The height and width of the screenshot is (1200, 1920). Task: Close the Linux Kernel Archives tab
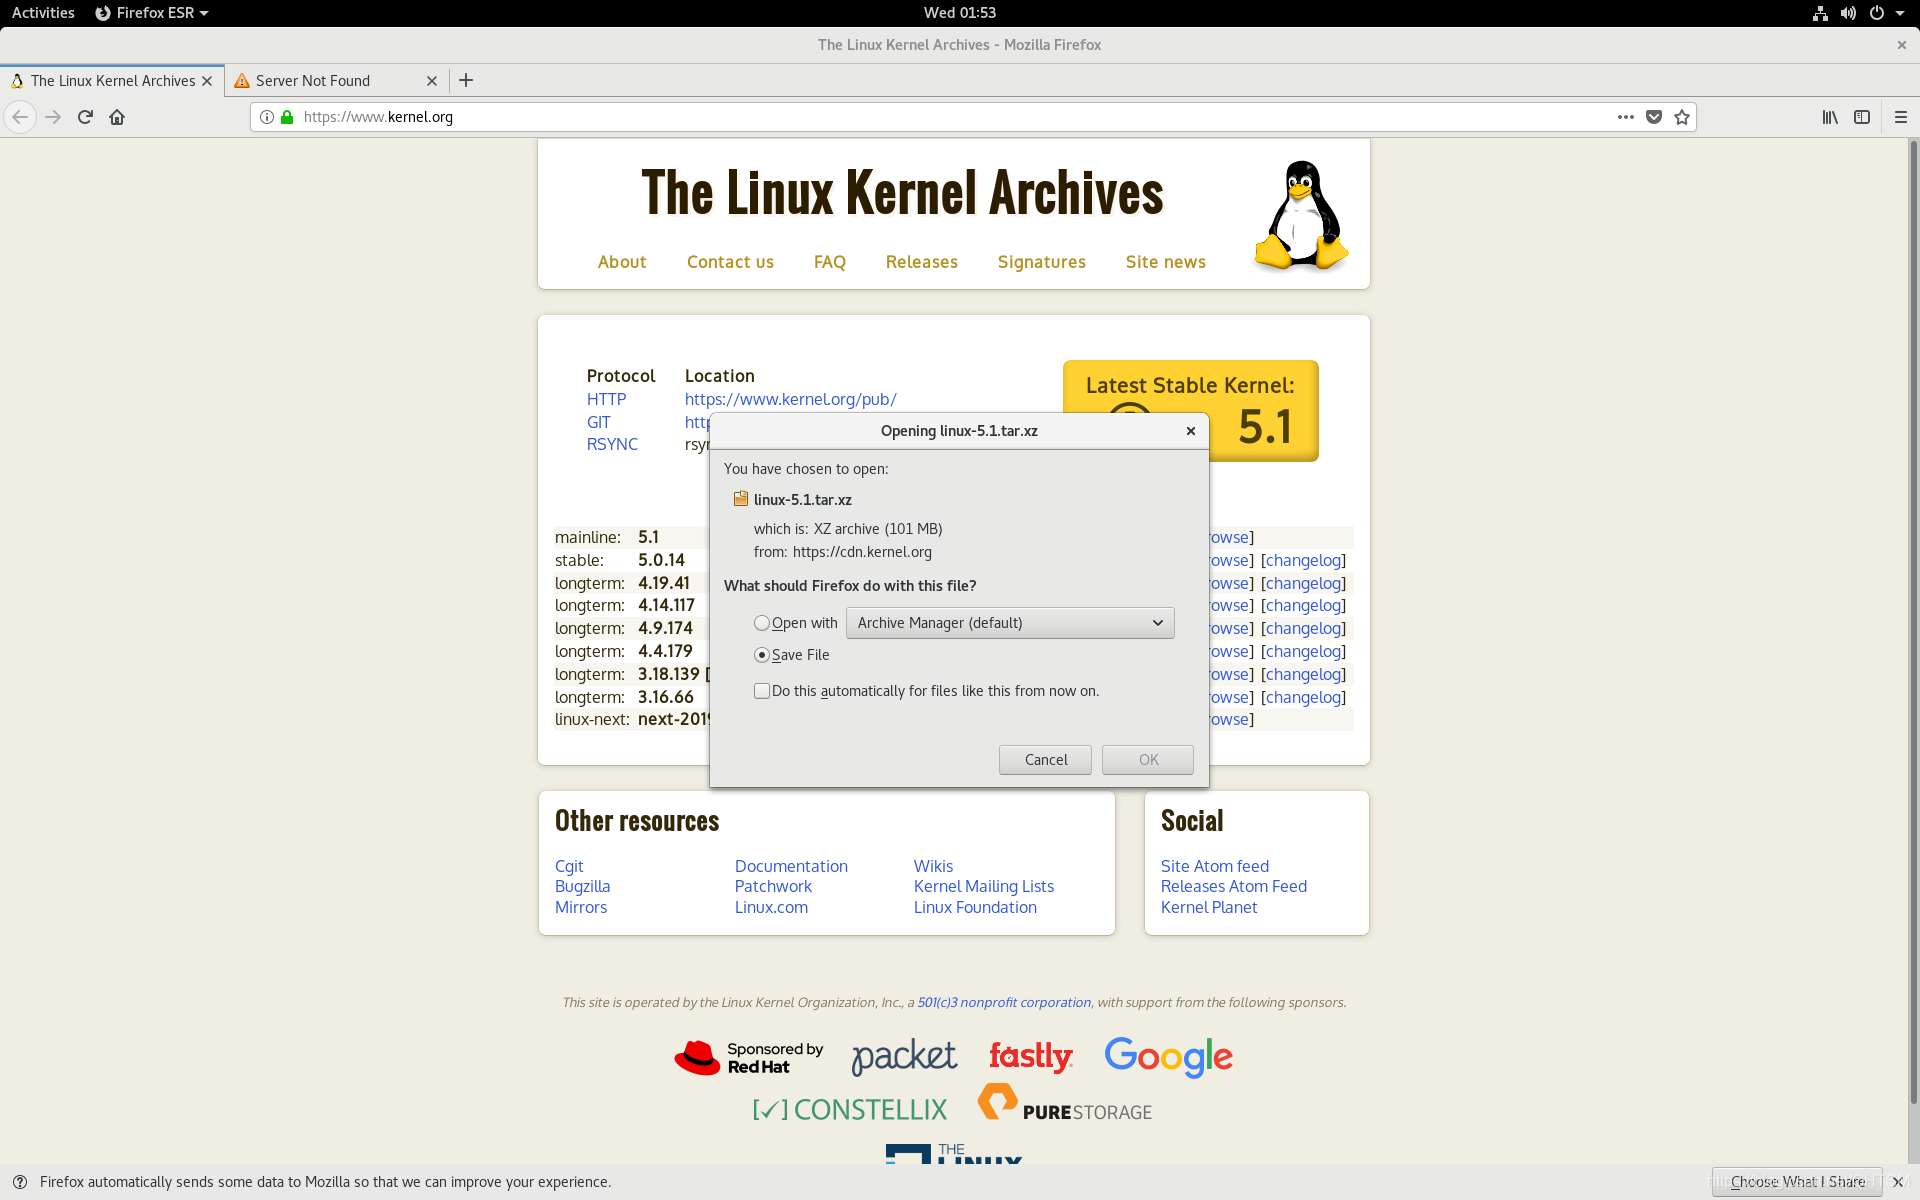207,81
